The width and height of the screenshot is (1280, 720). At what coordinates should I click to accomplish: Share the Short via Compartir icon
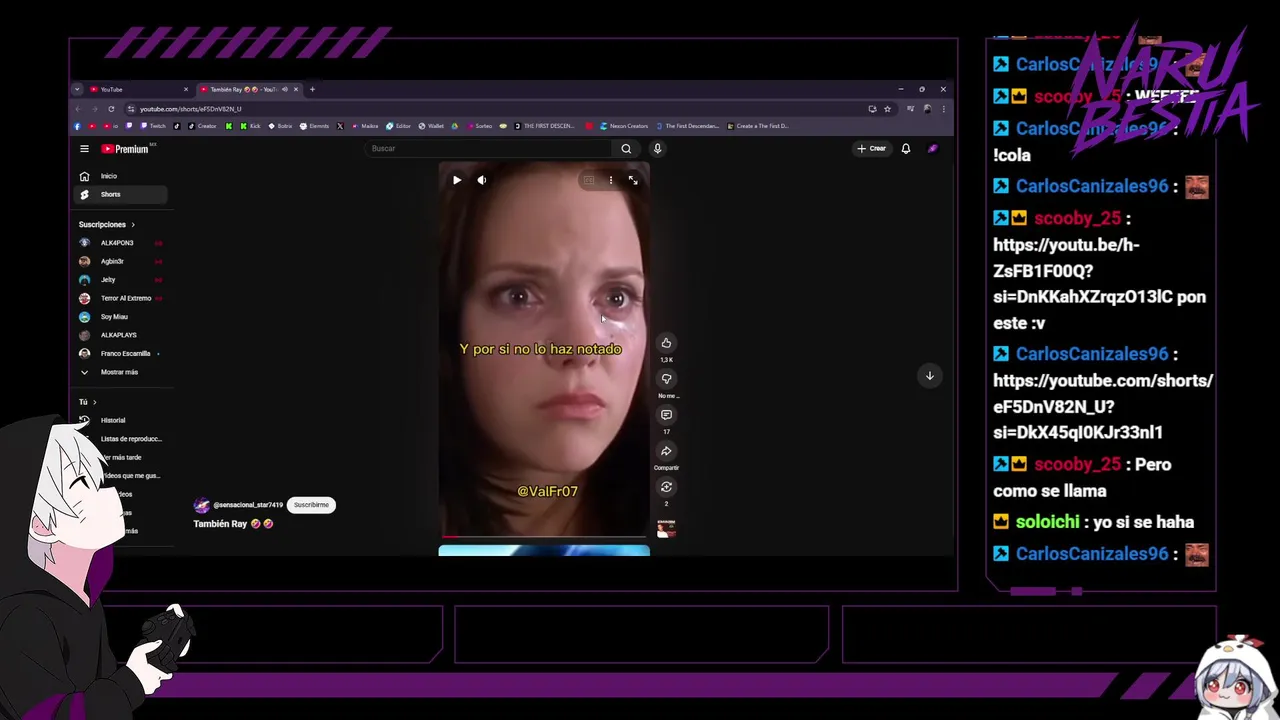coord(666,451)
